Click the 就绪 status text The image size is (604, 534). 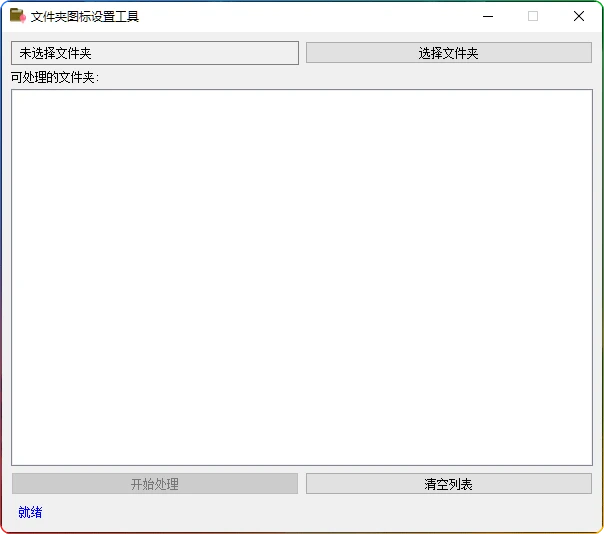pos(30,512)
